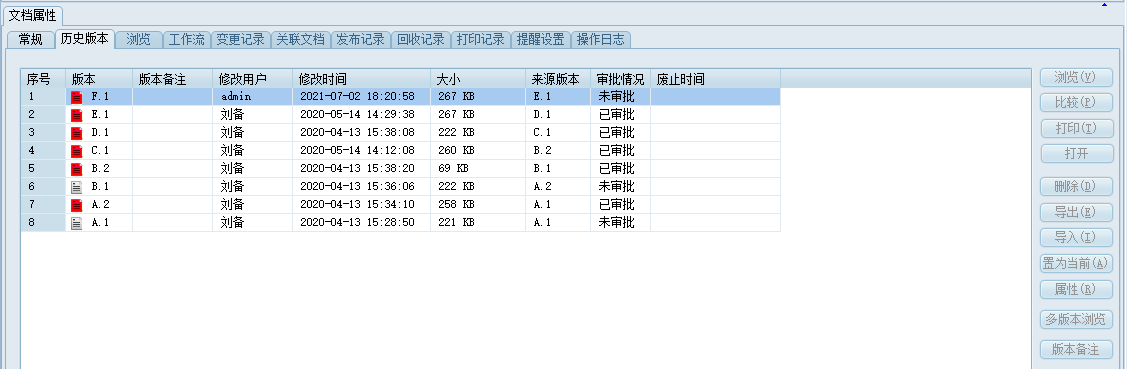1127x369 pixels.
Task: Click the 258 KB size cell
Action: click(478, 204)
